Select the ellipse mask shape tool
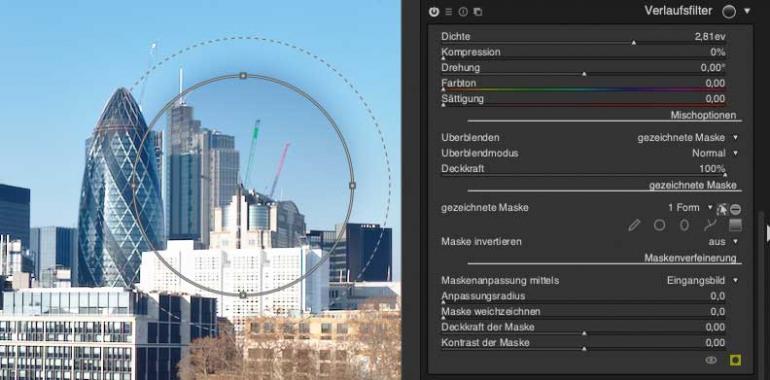This screenshot has height=380, width=770. pyautogui.click(x=684, y=225)
